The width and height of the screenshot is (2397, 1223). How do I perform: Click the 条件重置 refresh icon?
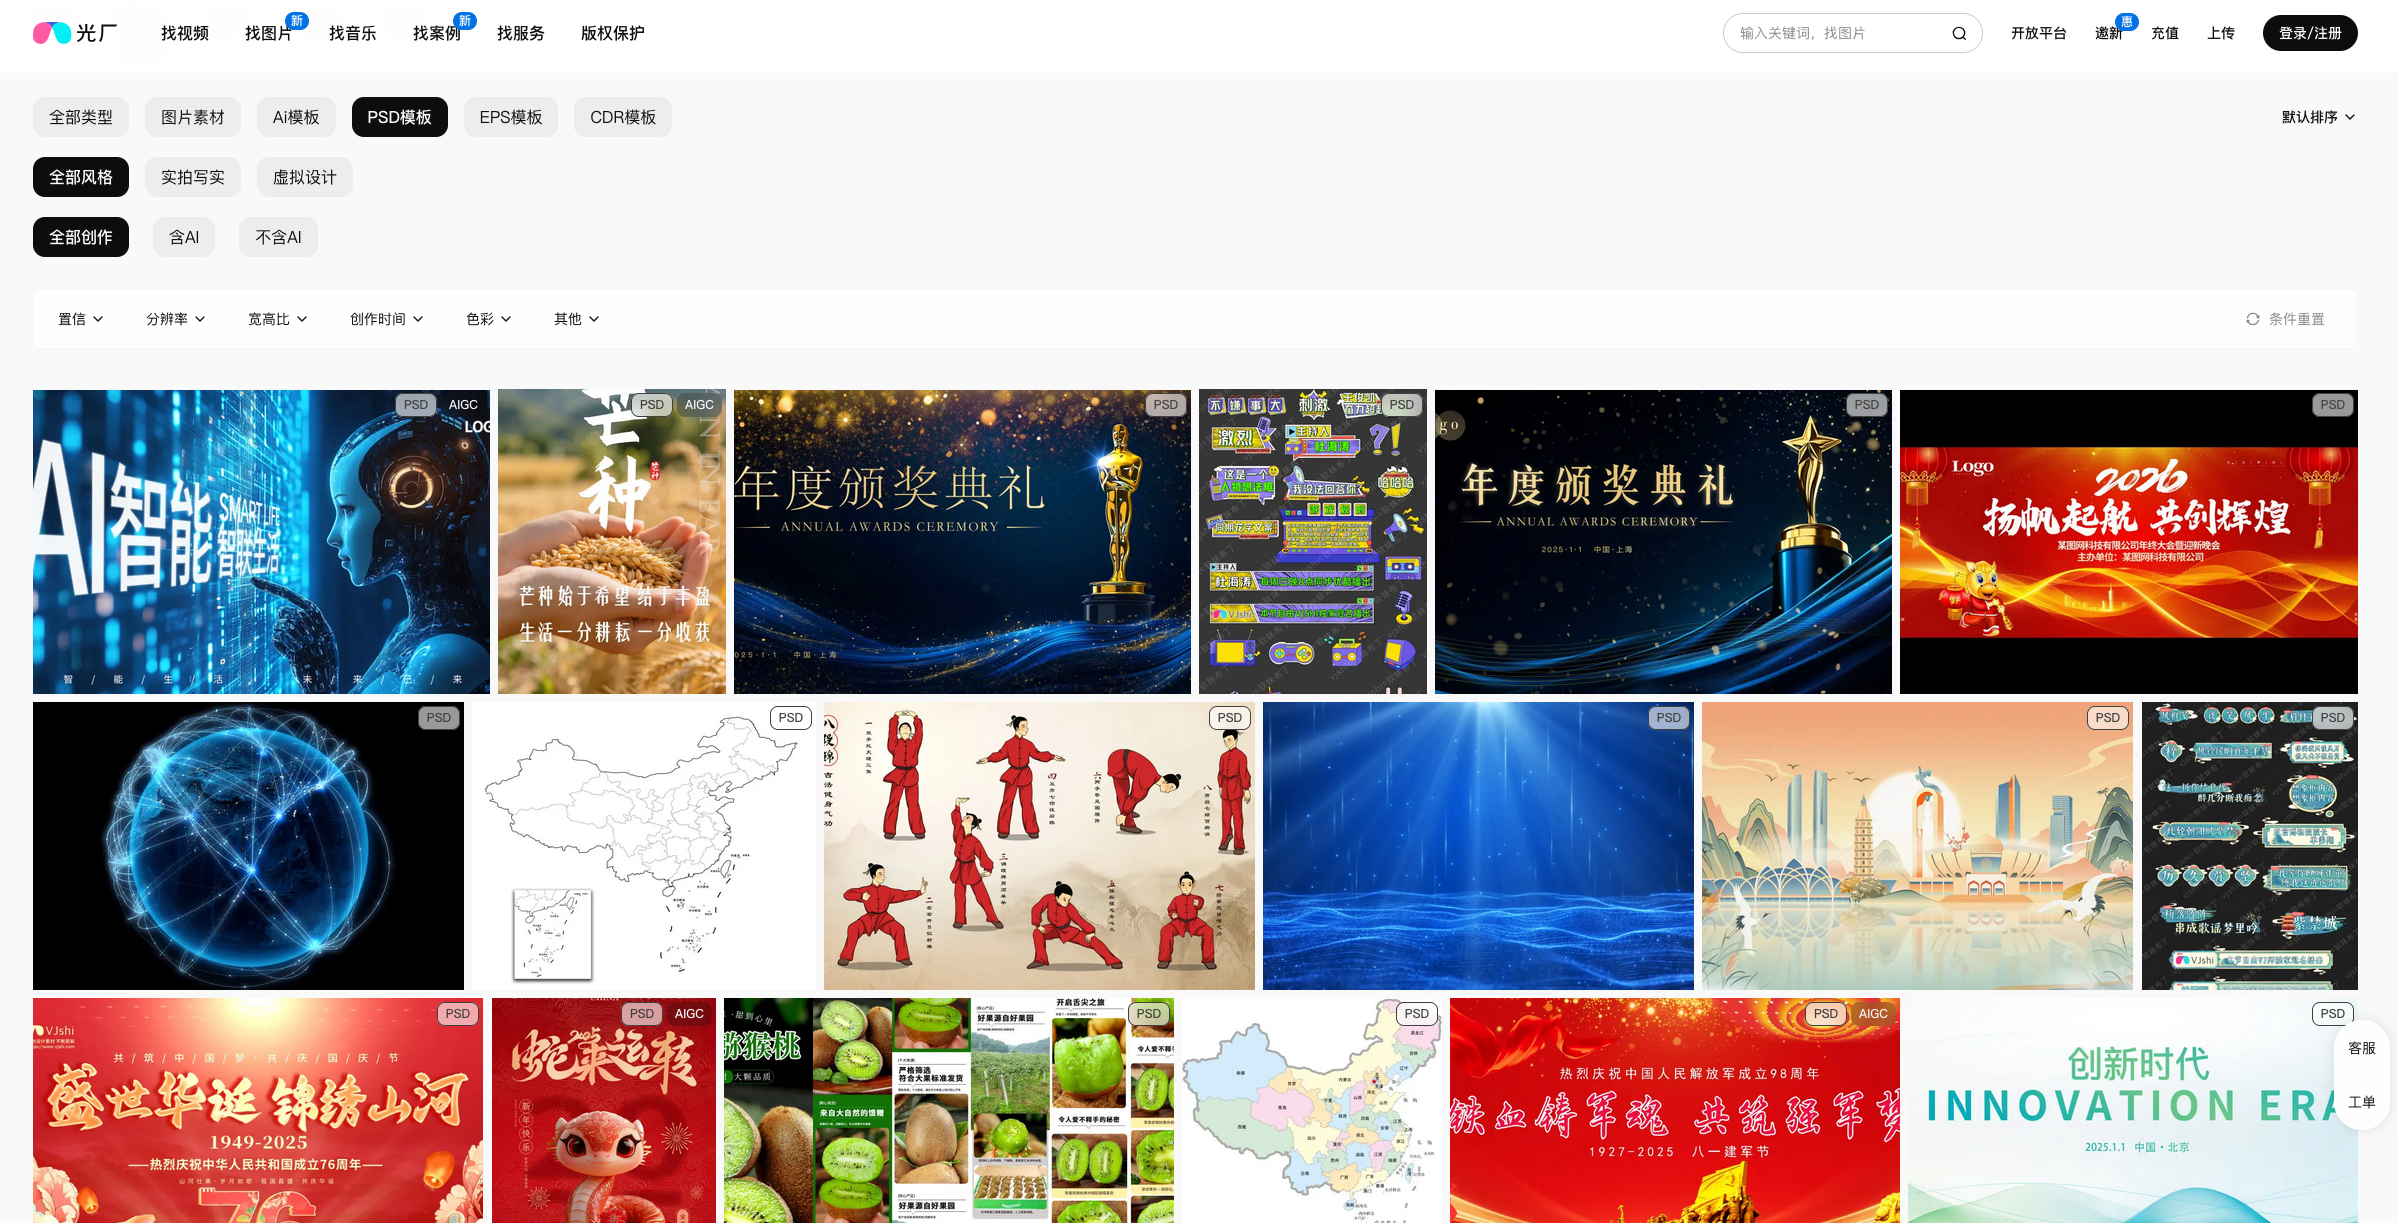point(2252,319)
